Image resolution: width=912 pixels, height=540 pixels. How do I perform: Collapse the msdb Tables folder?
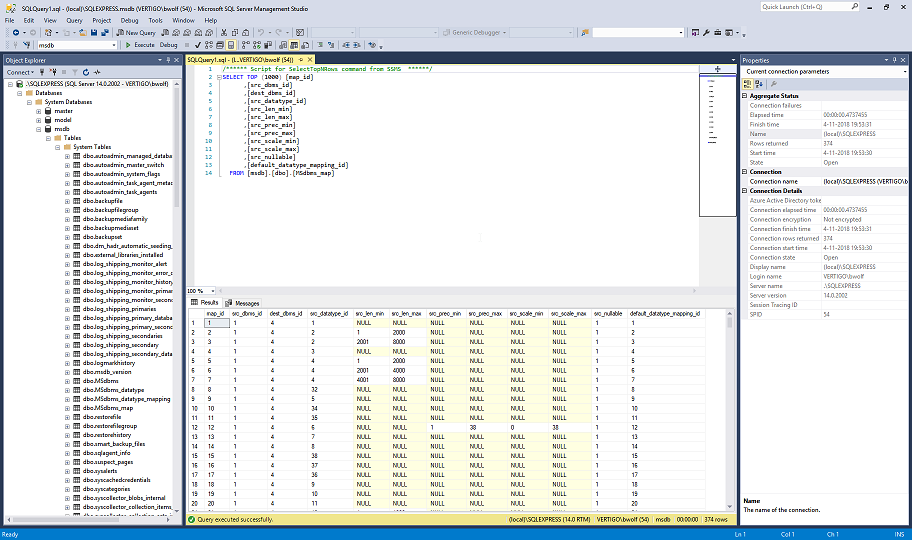[x=48, y=138]
